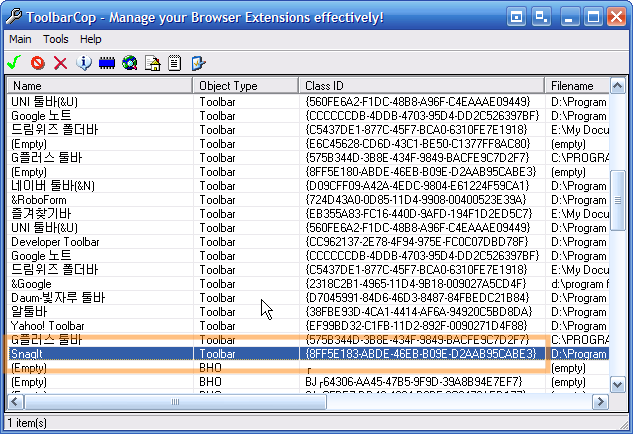Open the Tools menu
The width and height of the screenshot is (633, 434).
coord(56,39)
